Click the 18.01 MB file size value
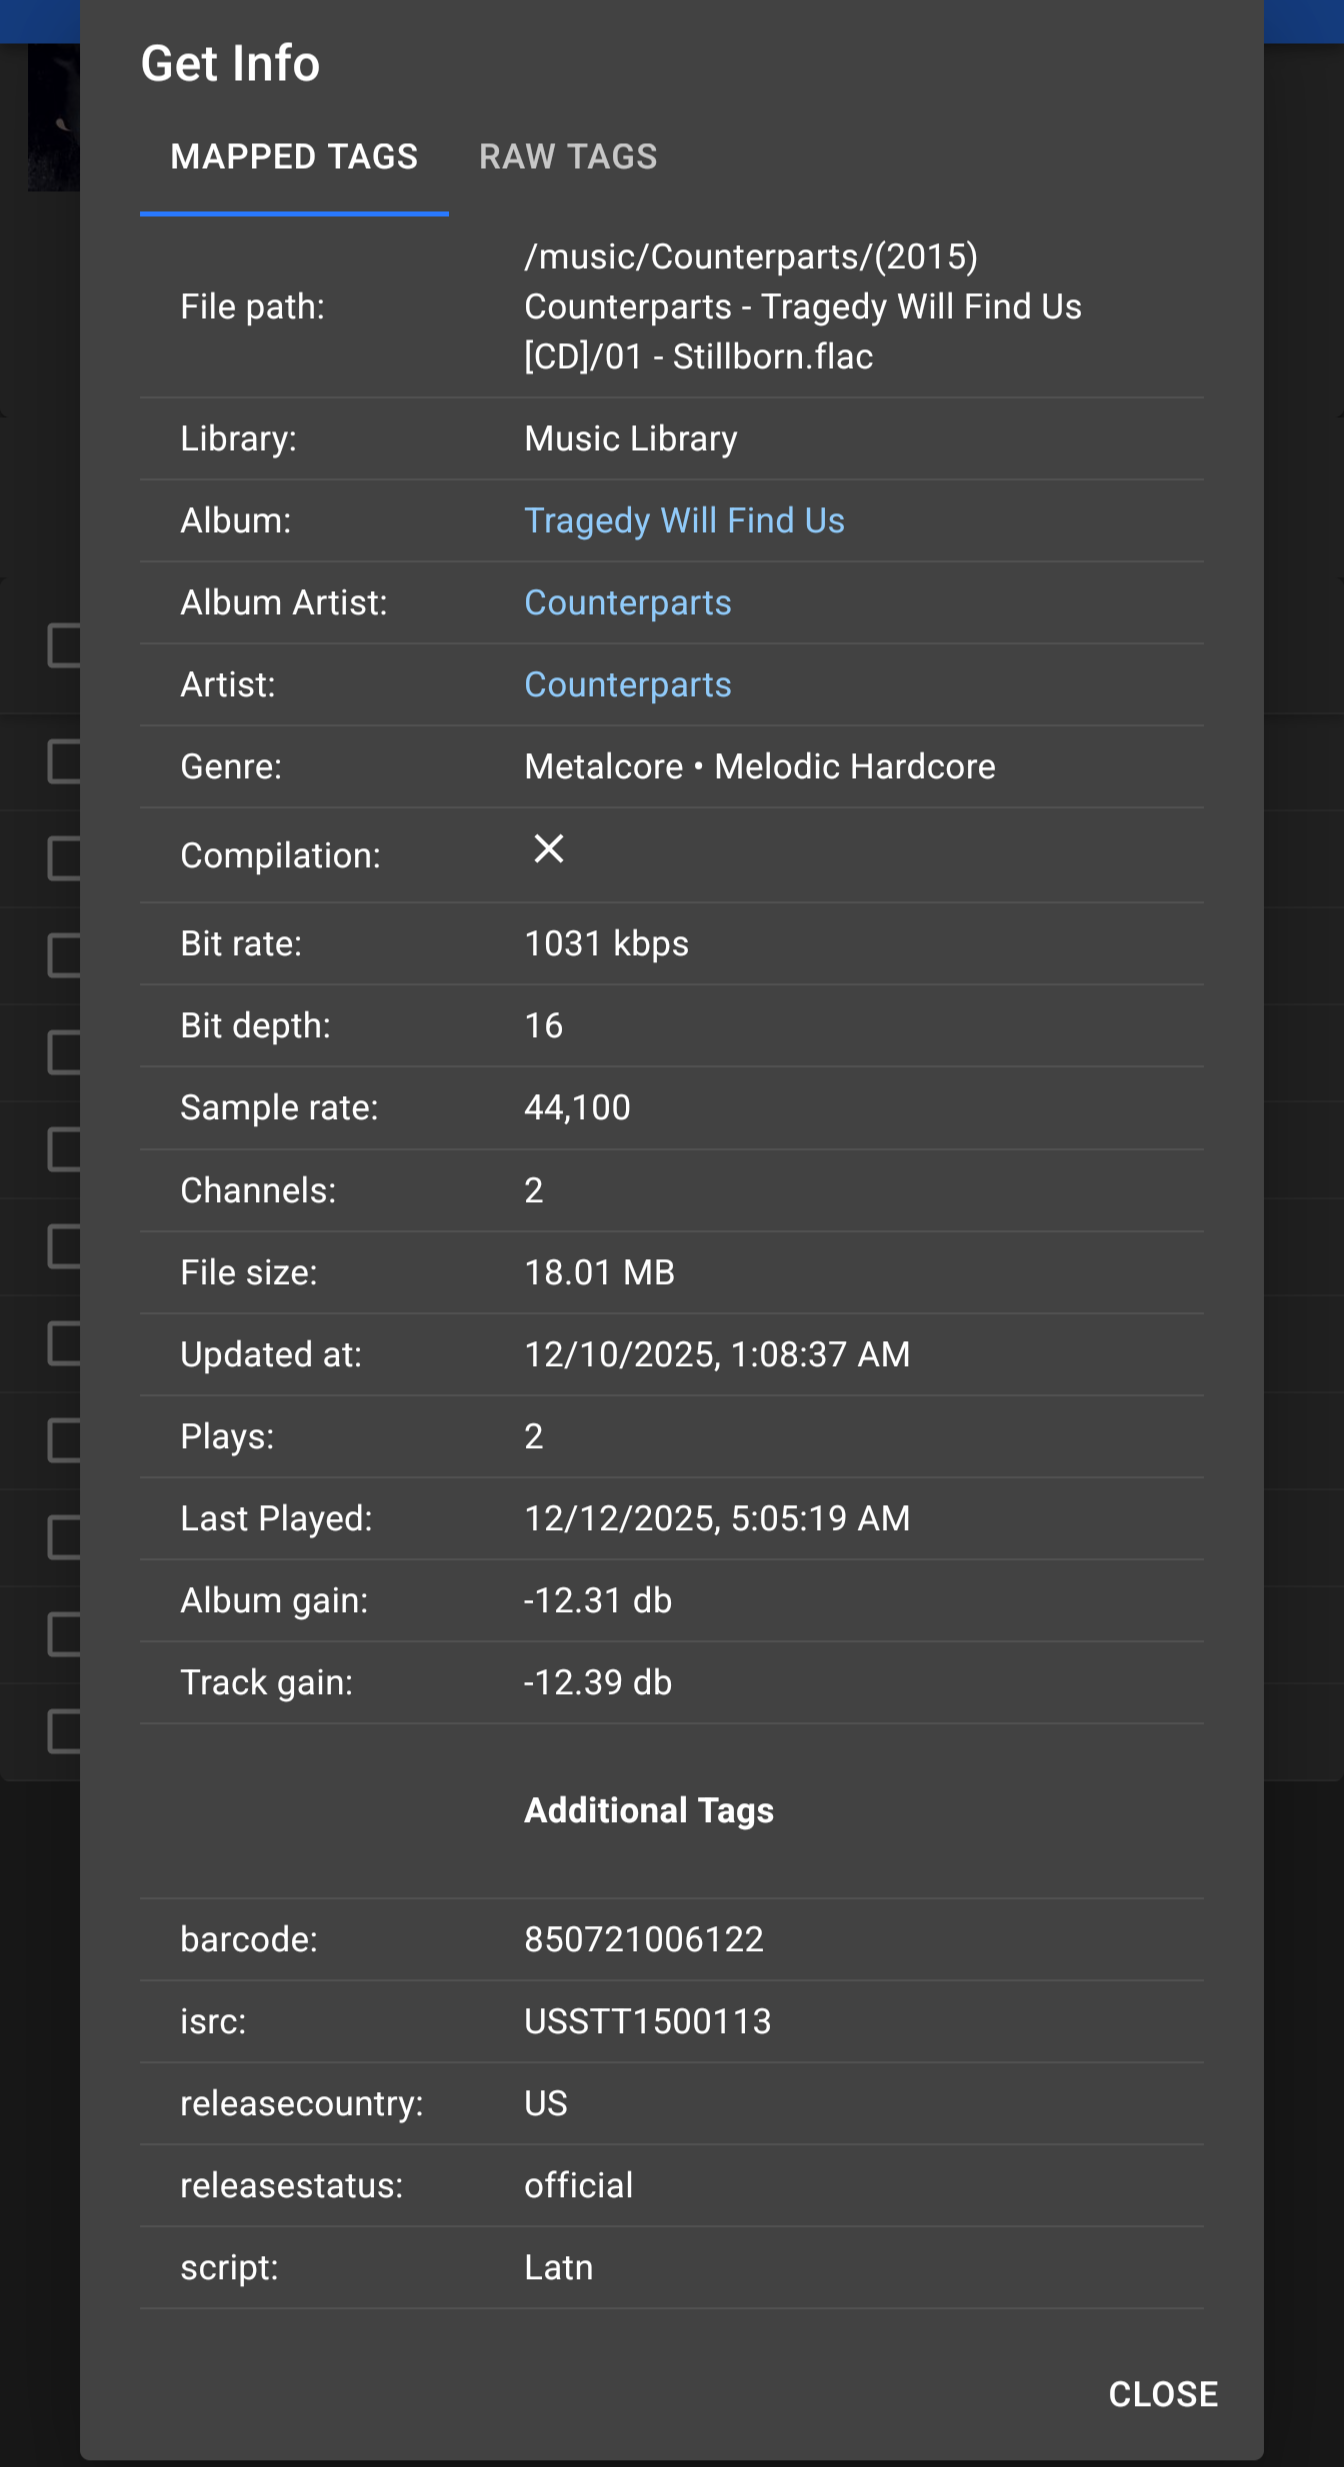The height and width of the screenshot is (2467, 1344). (x=599, y=1273)
